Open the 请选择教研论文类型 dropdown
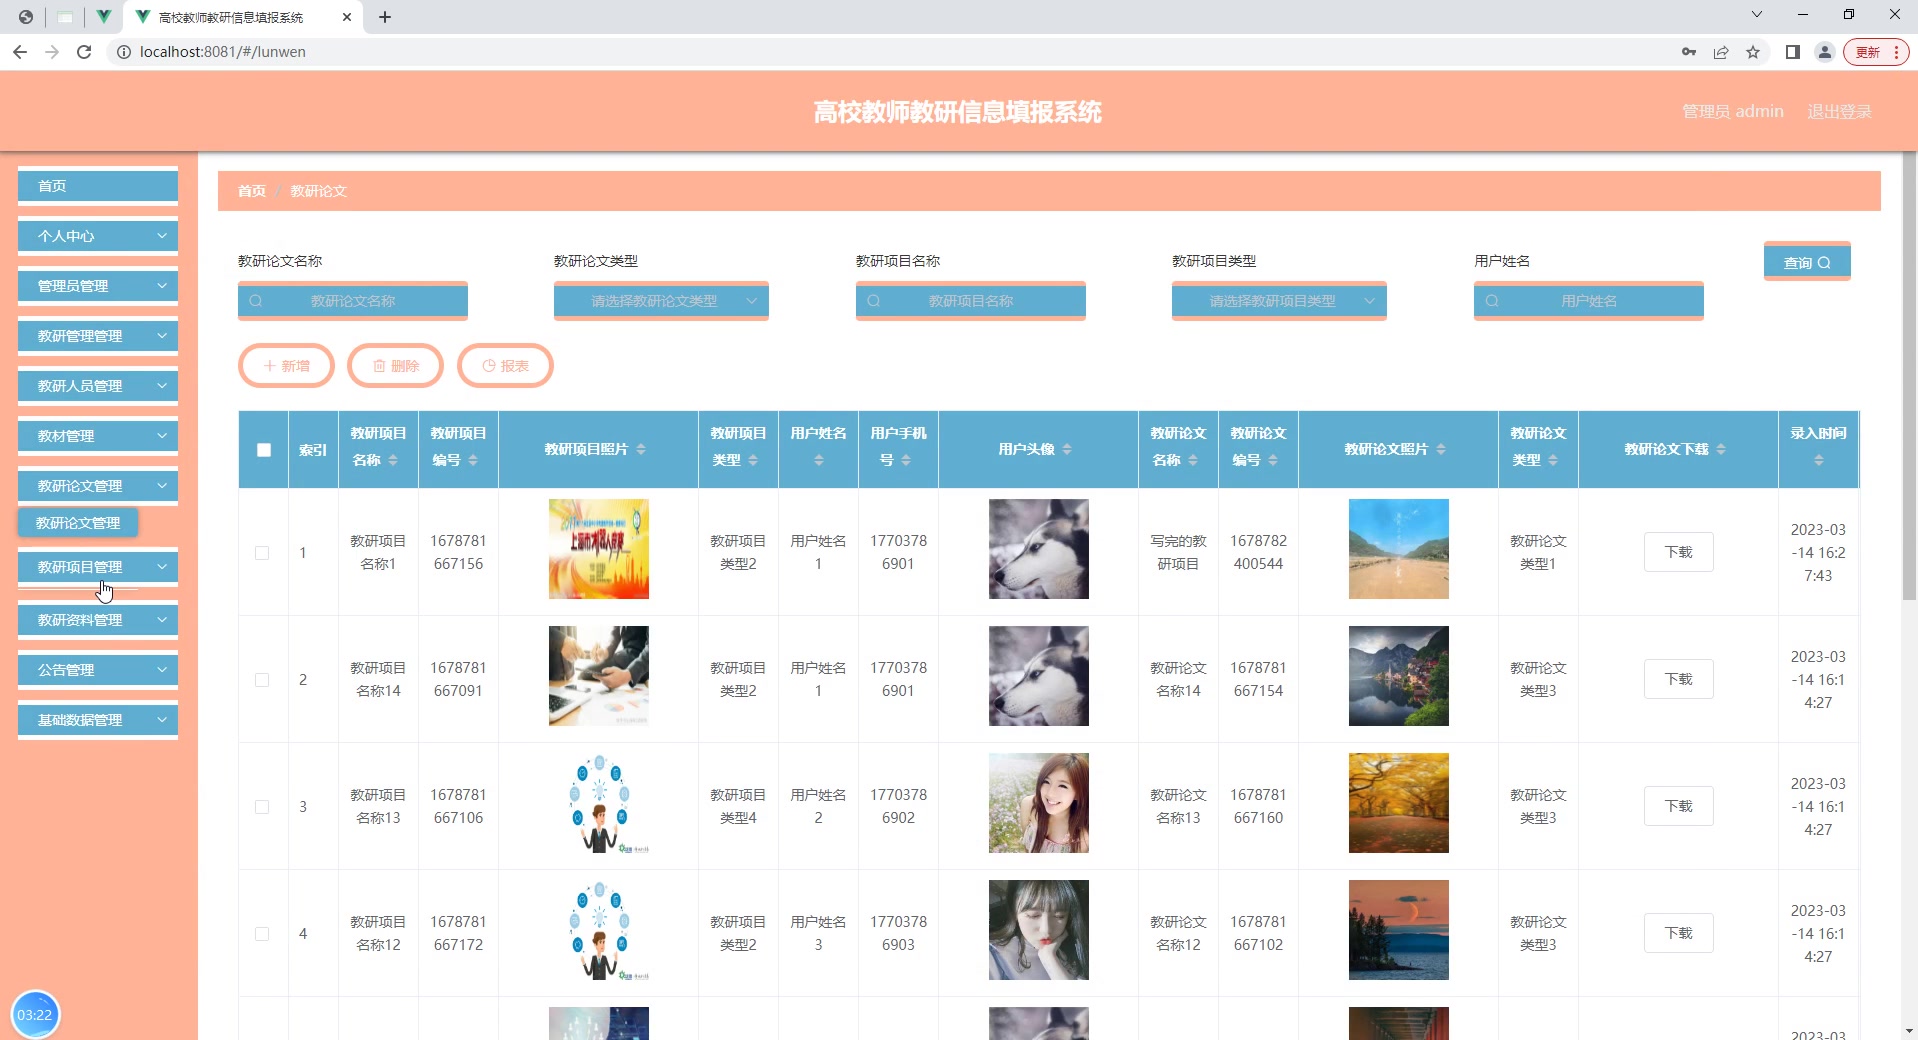This screenshot has width=1918, height=1040. [x=661, y=301]
